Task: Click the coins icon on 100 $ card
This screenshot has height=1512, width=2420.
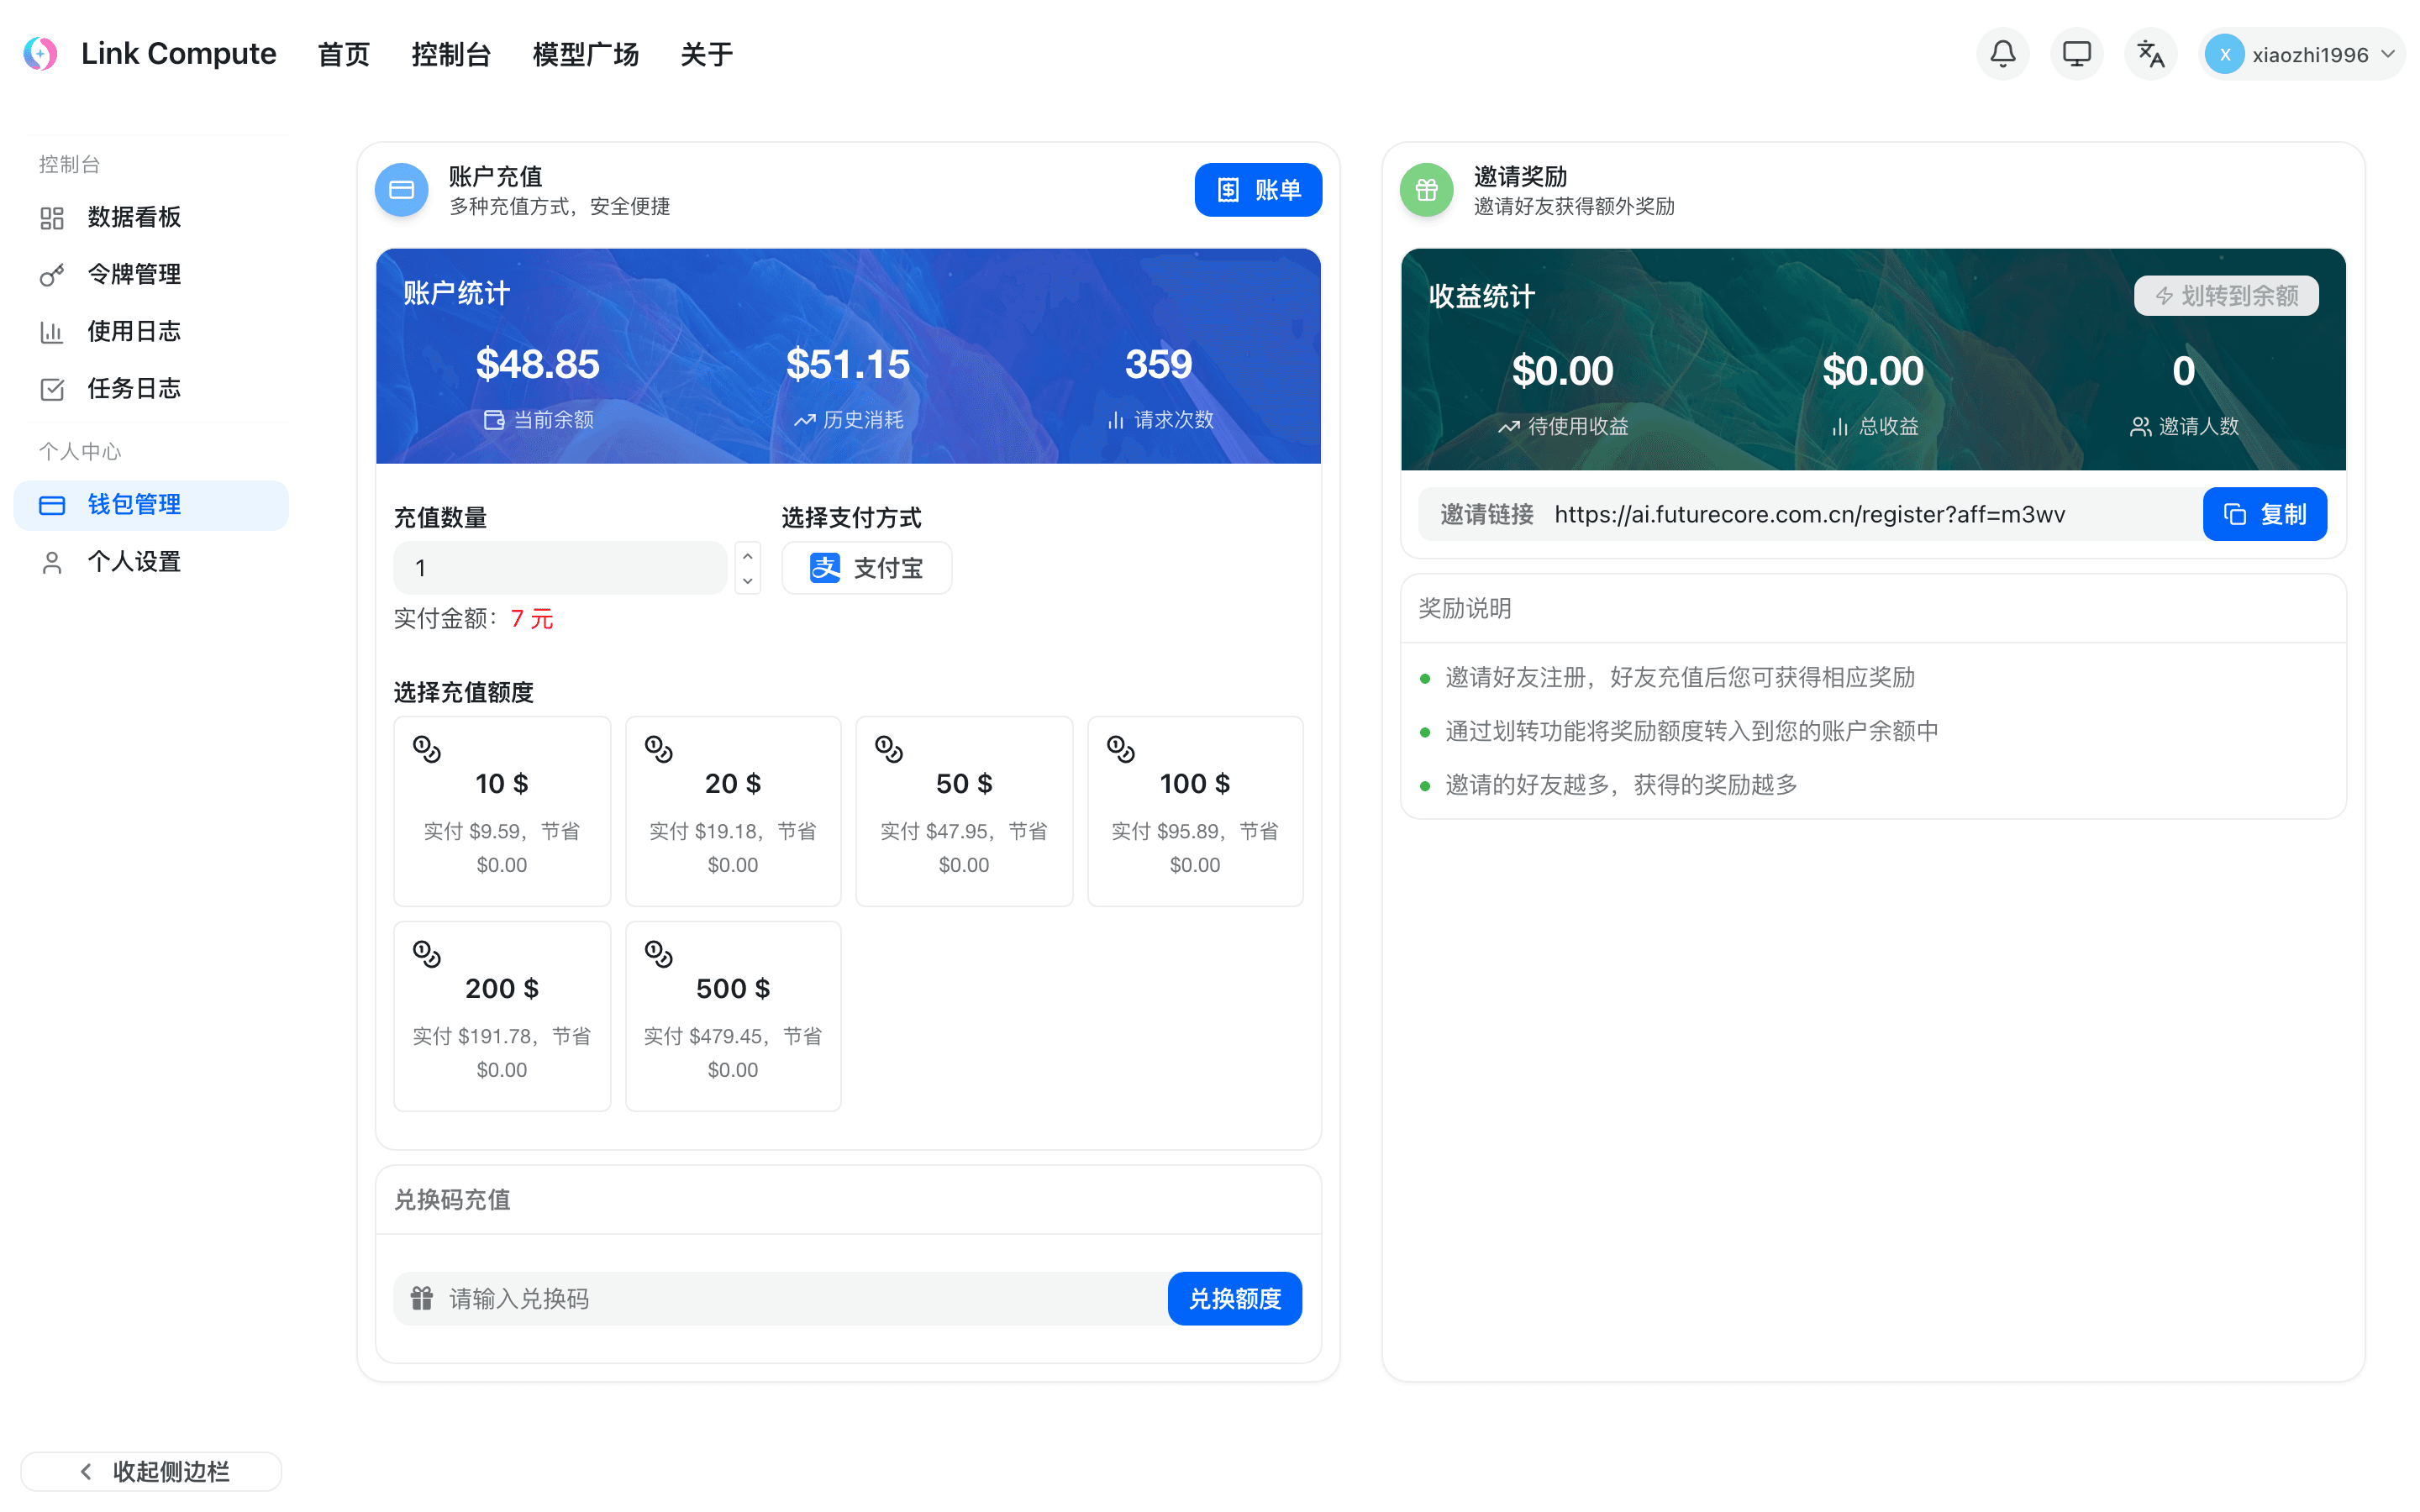Action: click(x=1121, y=749)
